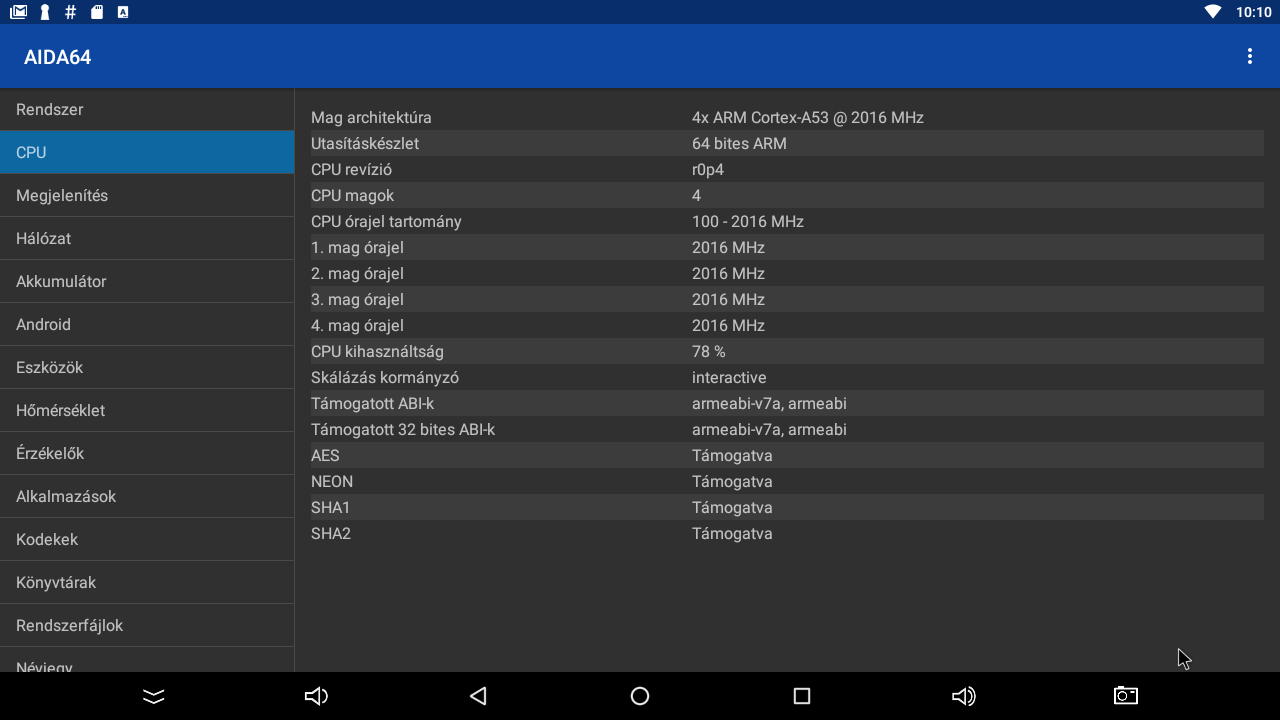Select the '1. mag órajel' row
Image resolution: width=1280 pixels, height=720 pixels.
(787, 247)
